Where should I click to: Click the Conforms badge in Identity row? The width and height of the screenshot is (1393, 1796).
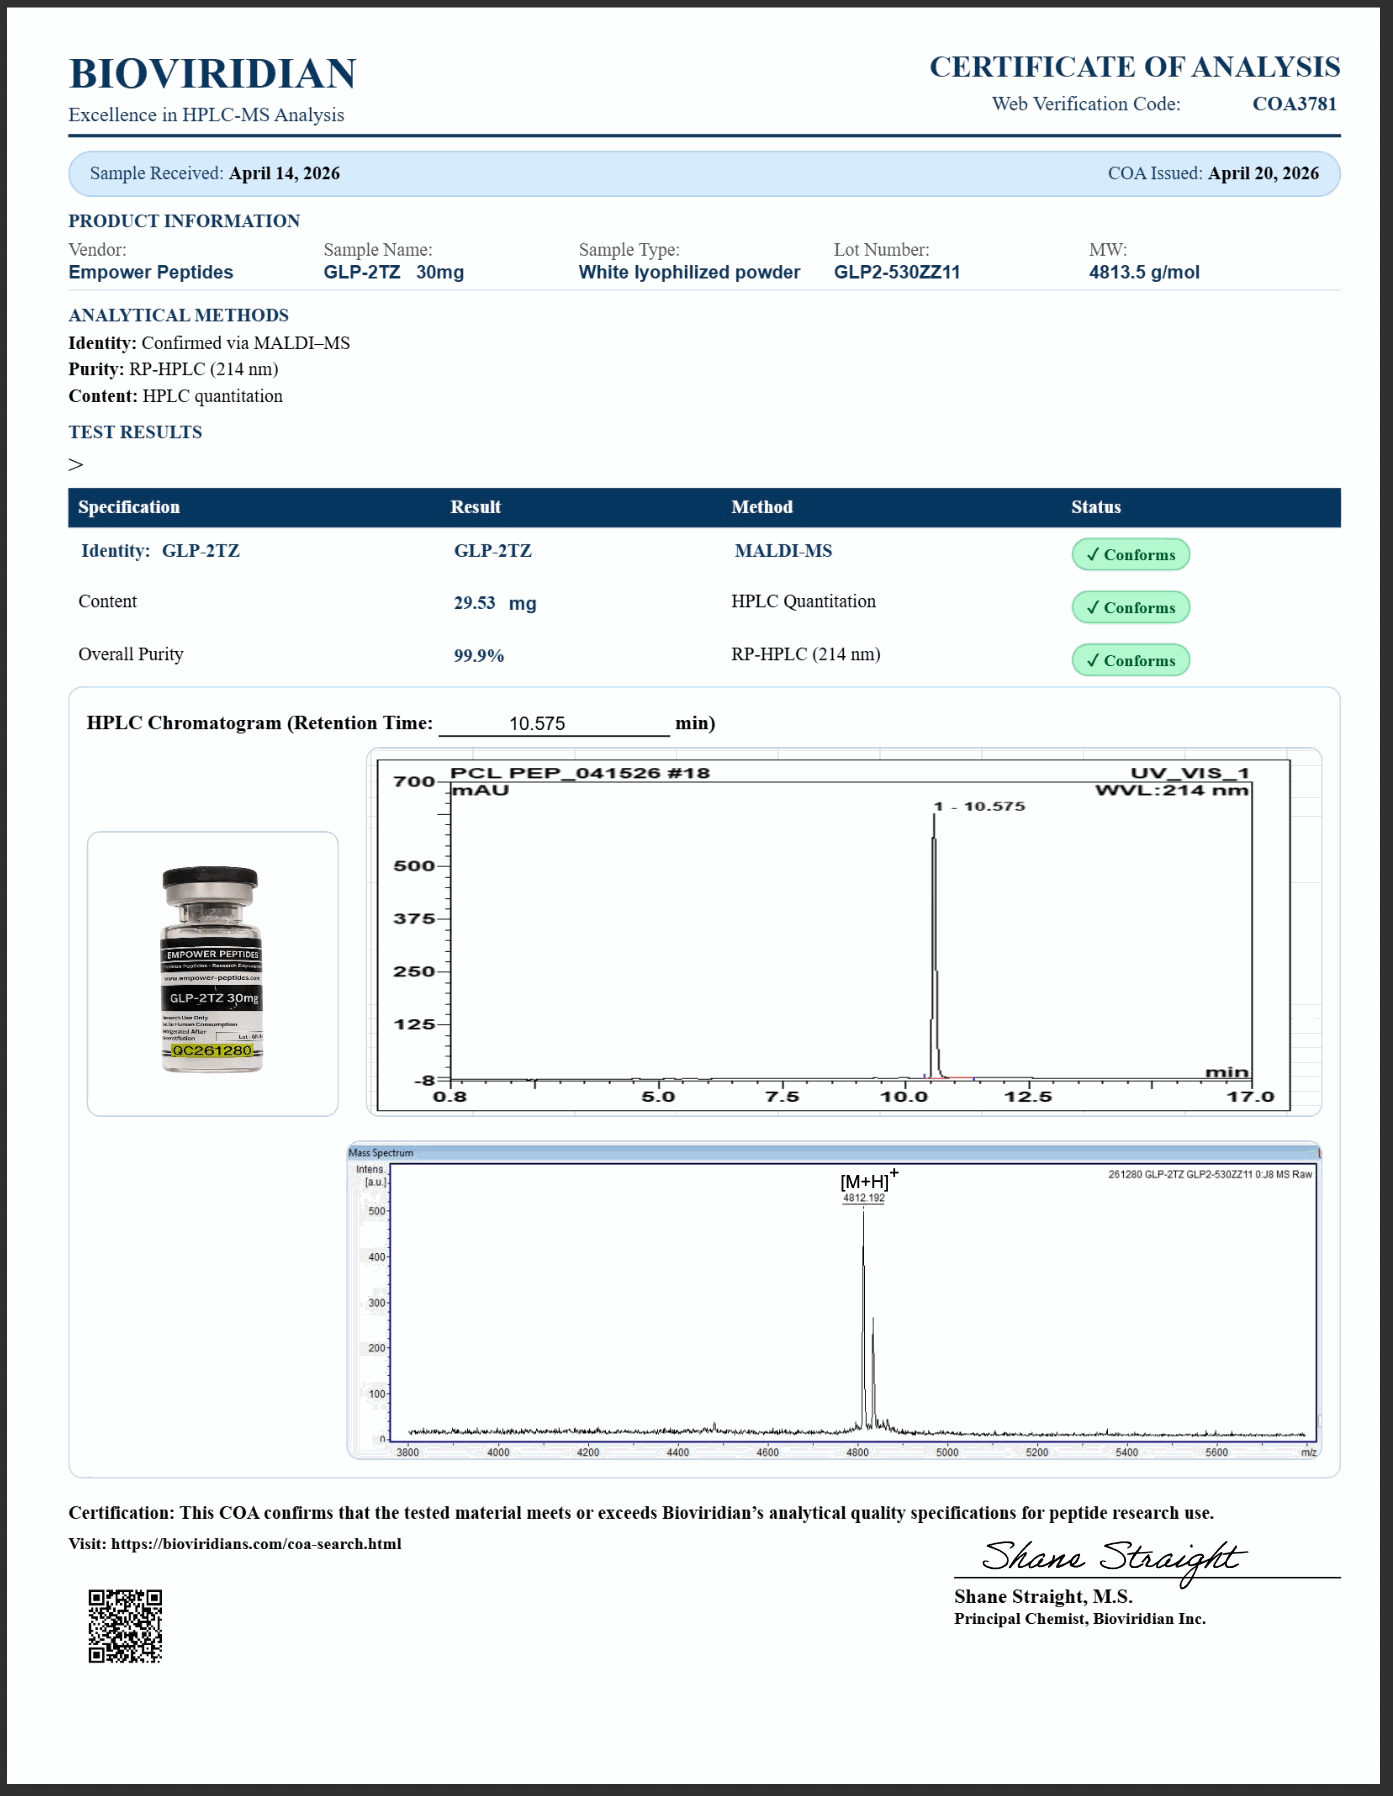[x=1131, y=555]
